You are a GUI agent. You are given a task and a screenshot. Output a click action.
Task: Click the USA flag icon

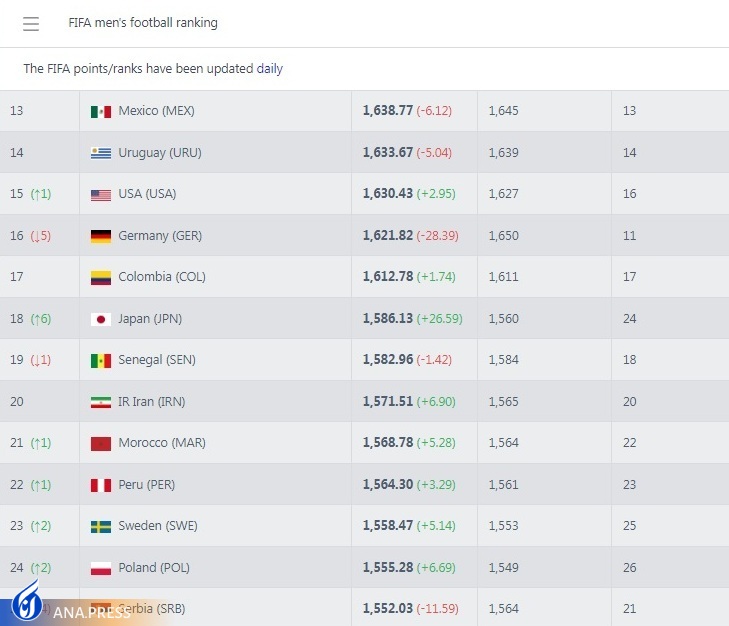point(100,194)
